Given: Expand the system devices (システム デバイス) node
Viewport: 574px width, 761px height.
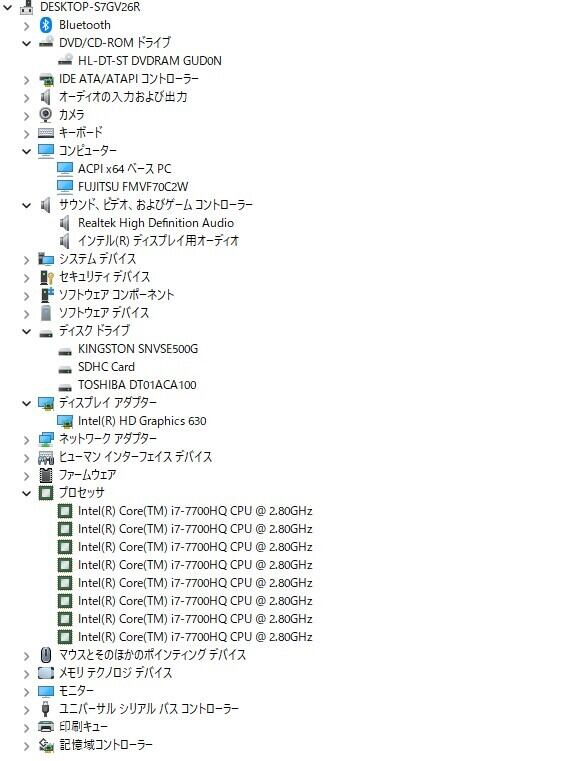Looking at the screenshot, I should pyautogui.click(x=26, y=260).
